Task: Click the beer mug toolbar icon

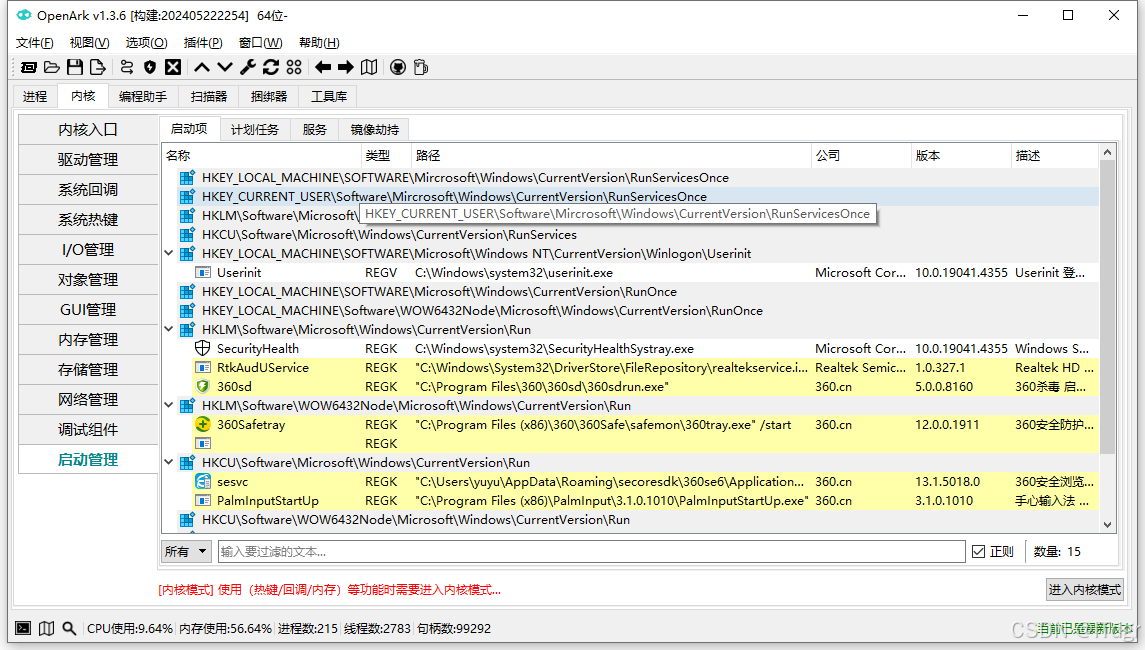Action: coord(421,67)
